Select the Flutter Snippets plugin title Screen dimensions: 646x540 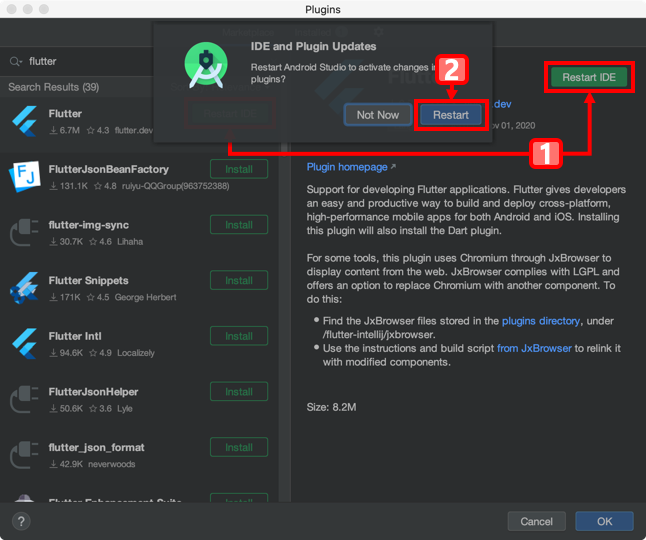click(x=89, y=281)
